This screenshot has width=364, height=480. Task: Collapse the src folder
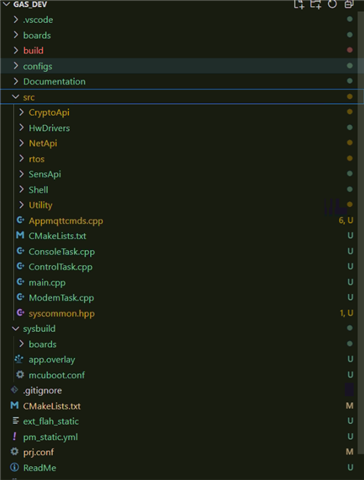pos(15,97)
